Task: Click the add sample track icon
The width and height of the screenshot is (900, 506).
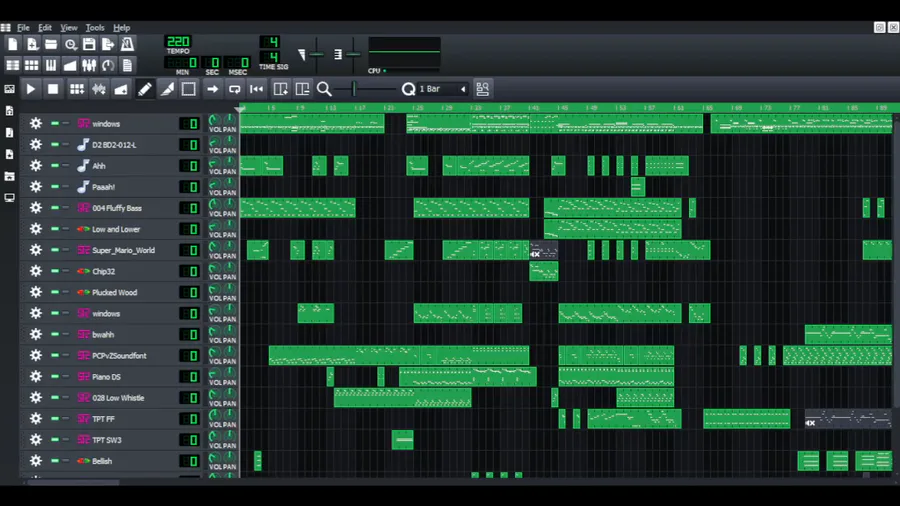Action: (x=99, y=89)
